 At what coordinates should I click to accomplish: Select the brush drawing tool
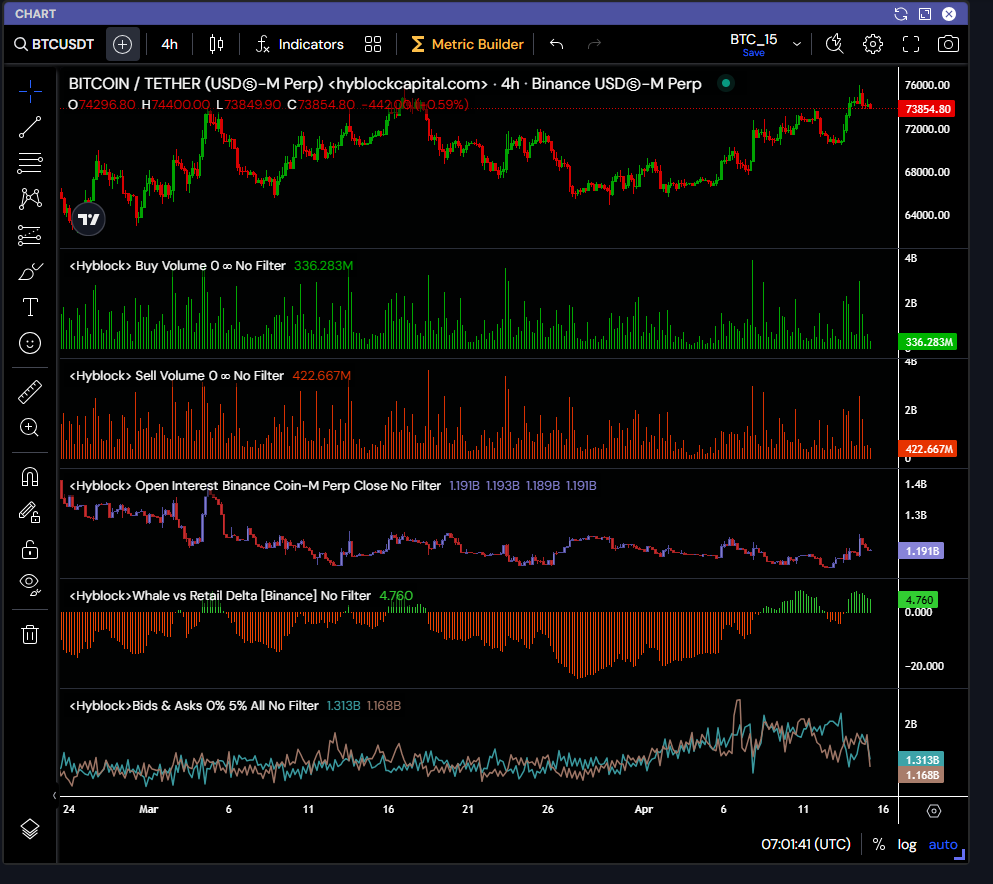pos(30,272)
